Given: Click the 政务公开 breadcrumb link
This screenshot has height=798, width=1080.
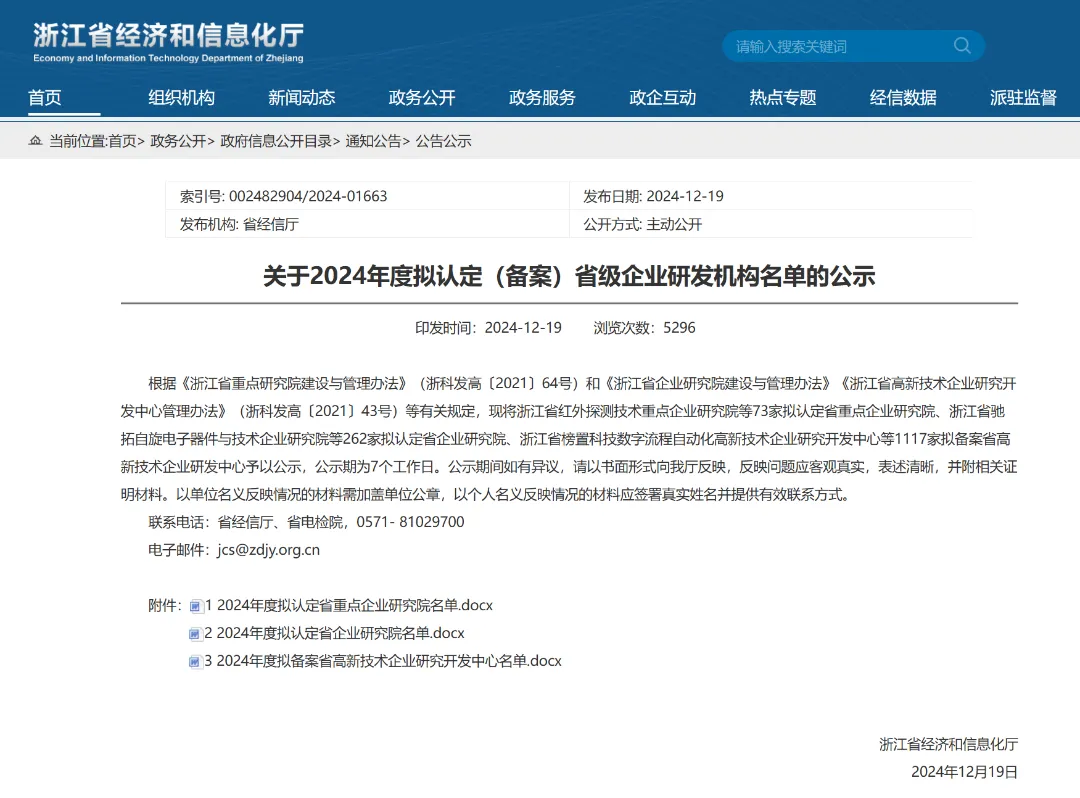Looking at the screenshot, I should pyautogui.click(x=178, y=141).
